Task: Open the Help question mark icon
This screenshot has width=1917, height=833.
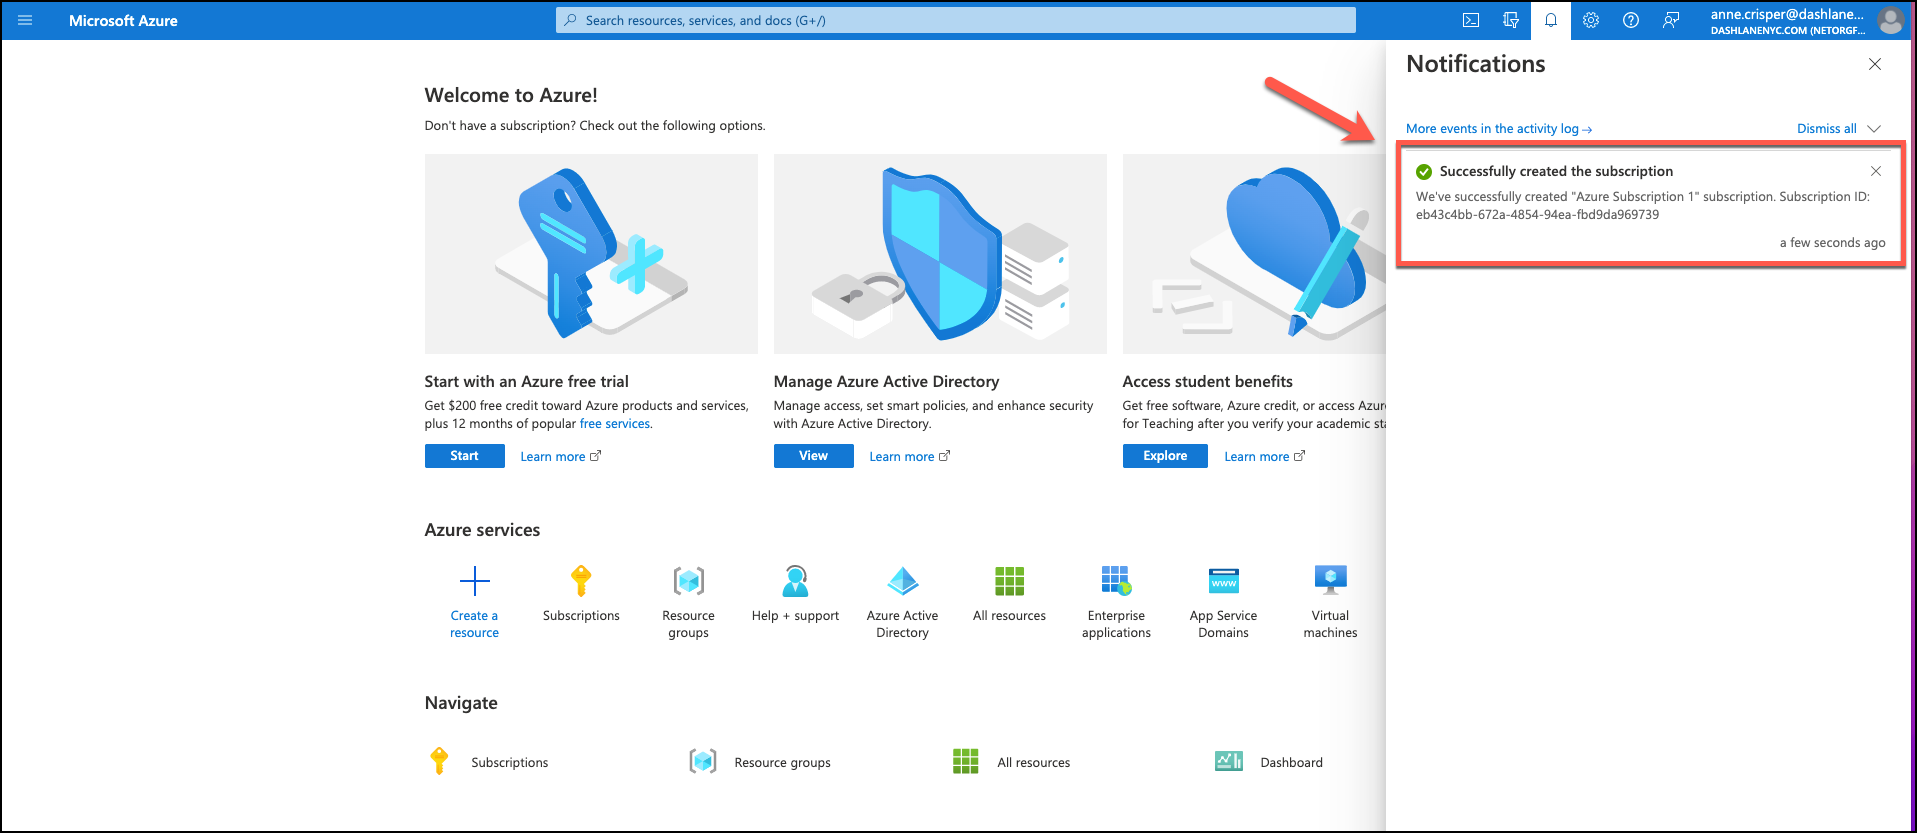Action: click(1631, 20)
